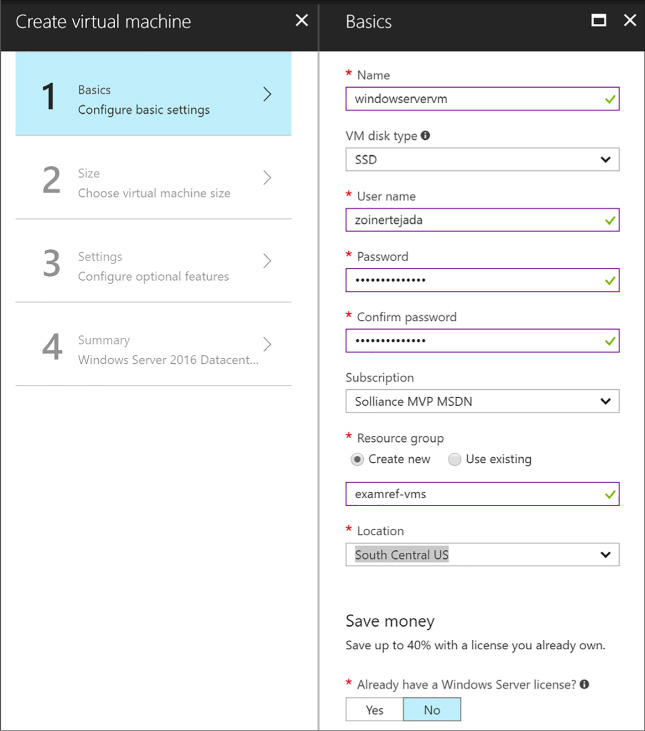The height and width of the screenshot is (731, 645).
Task: Click the chevron arrow on the Basics step
Action: click(267, 94)
